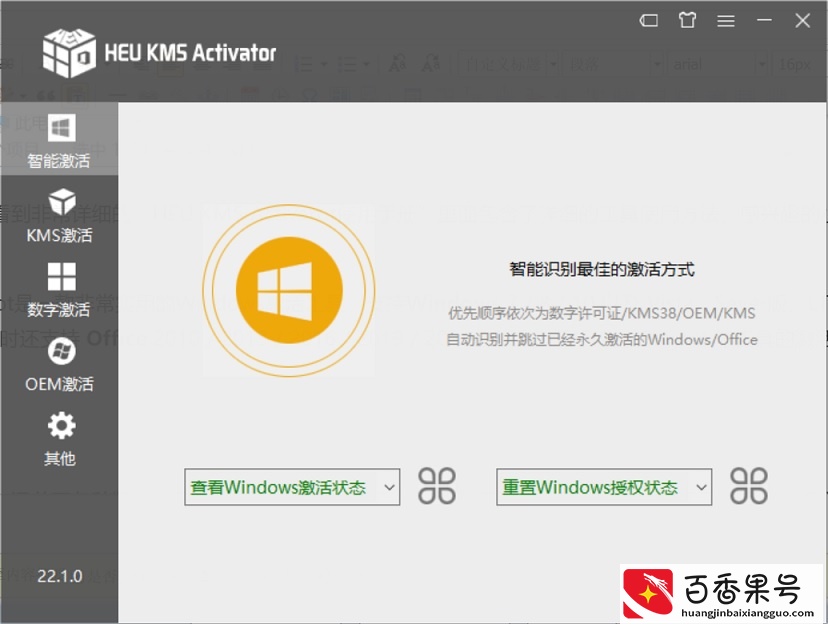Viewport: 828px width, 624px height.
Task: Run the action icon next to 查看Windows激活状态
Action: pos(437,486)
